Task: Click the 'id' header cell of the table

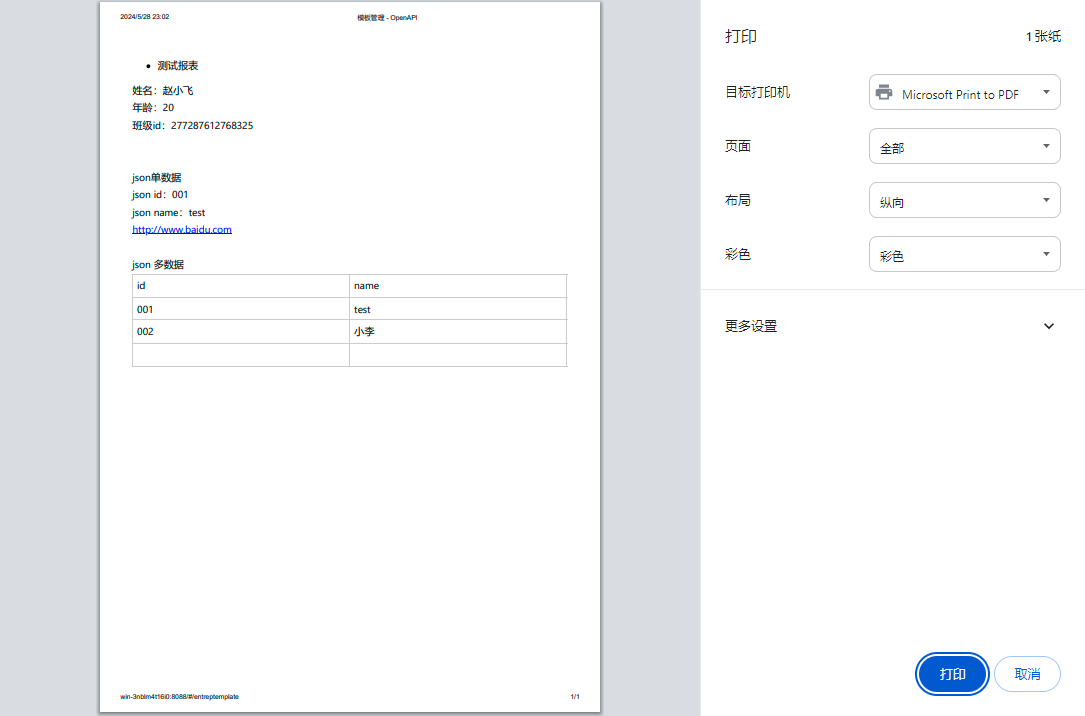Action: [x=141, y=286]
